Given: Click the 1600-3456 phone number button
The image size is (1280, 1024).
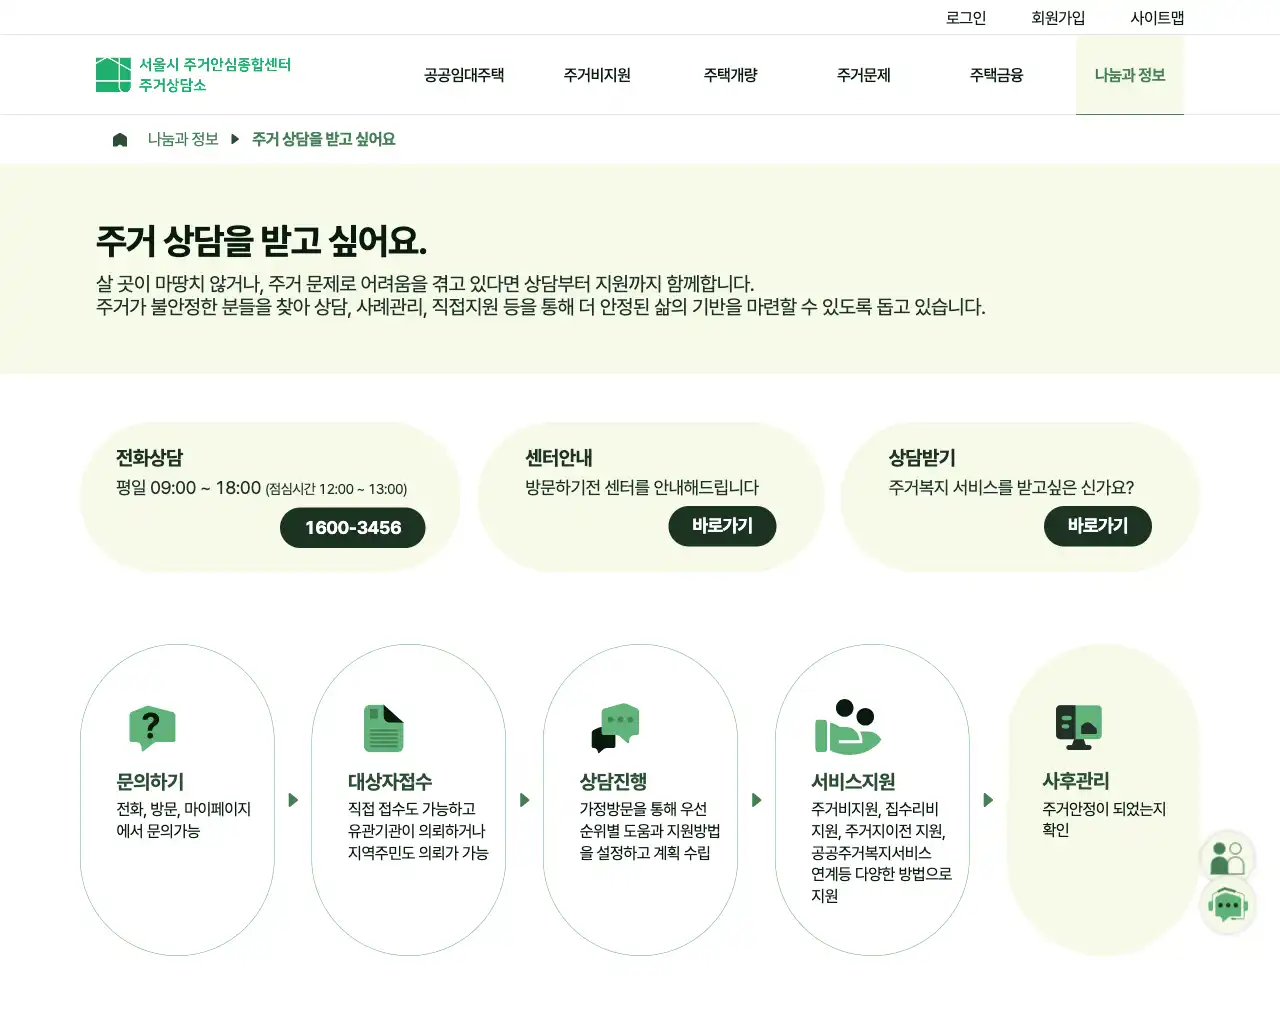Looking at the screenshot, I should coord(352,527).
